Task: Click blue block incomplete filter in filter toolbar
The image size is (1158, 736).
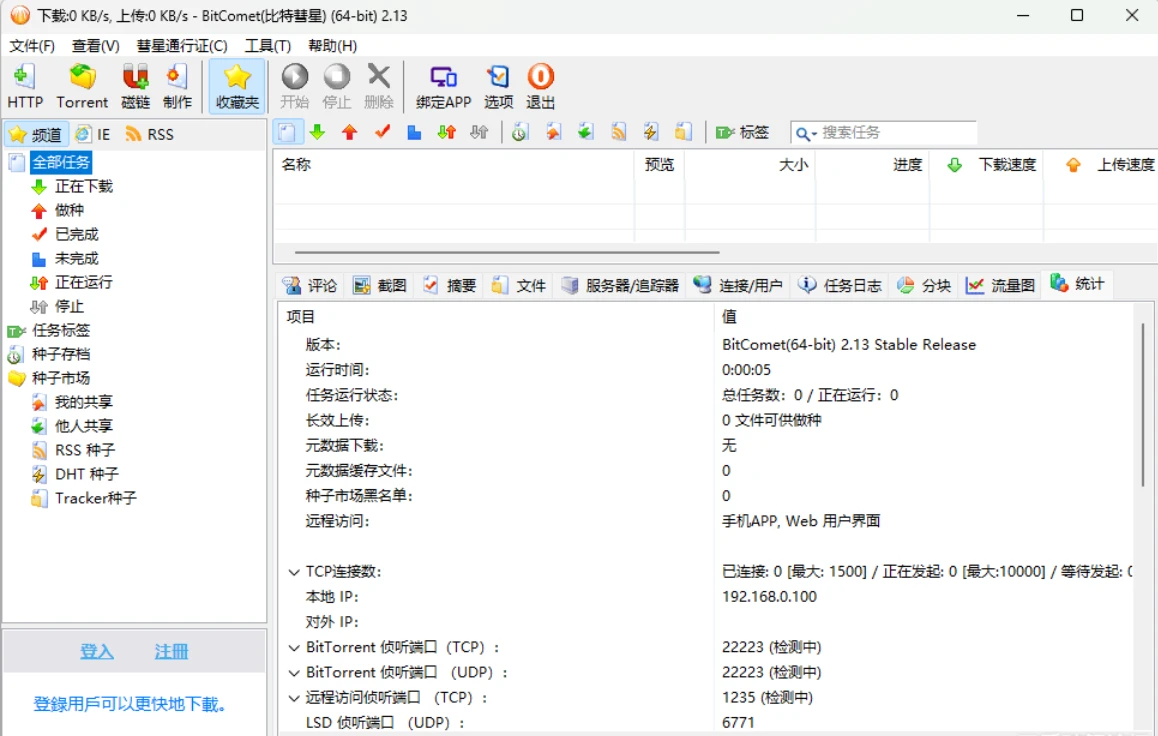Action: 414,132
